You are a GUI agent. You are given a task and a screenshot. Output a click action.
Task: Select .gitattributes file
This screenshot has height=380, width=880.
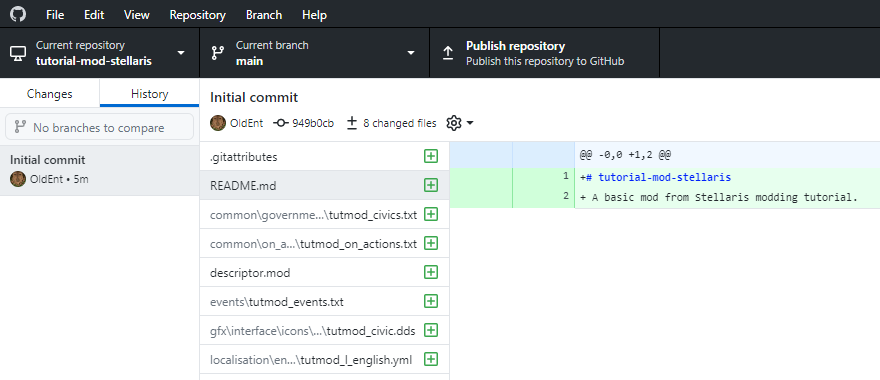324,157
